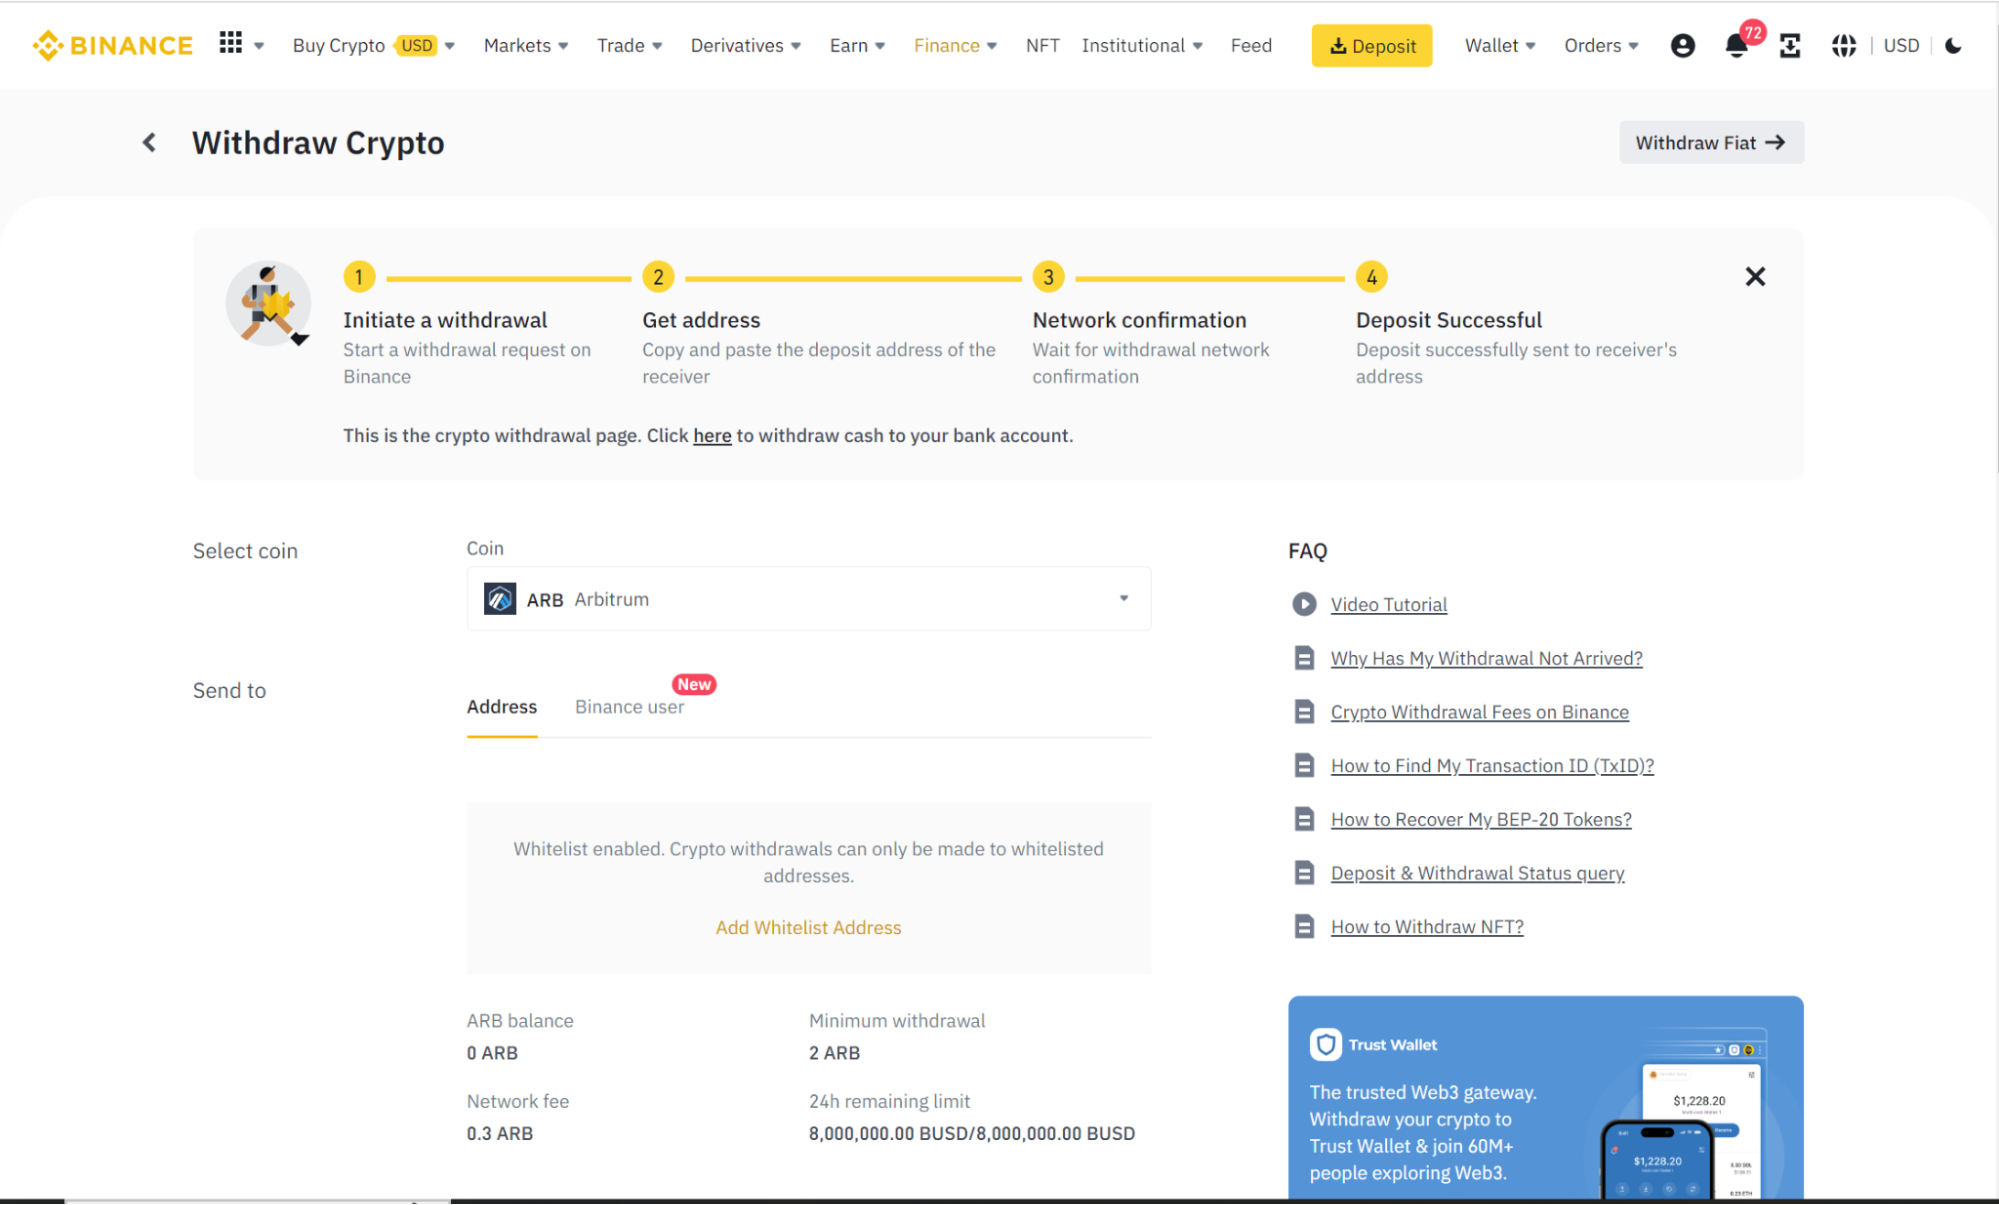Click the Video Tutorial play icon
1999x1205 pixels.
pos(1304,604)
